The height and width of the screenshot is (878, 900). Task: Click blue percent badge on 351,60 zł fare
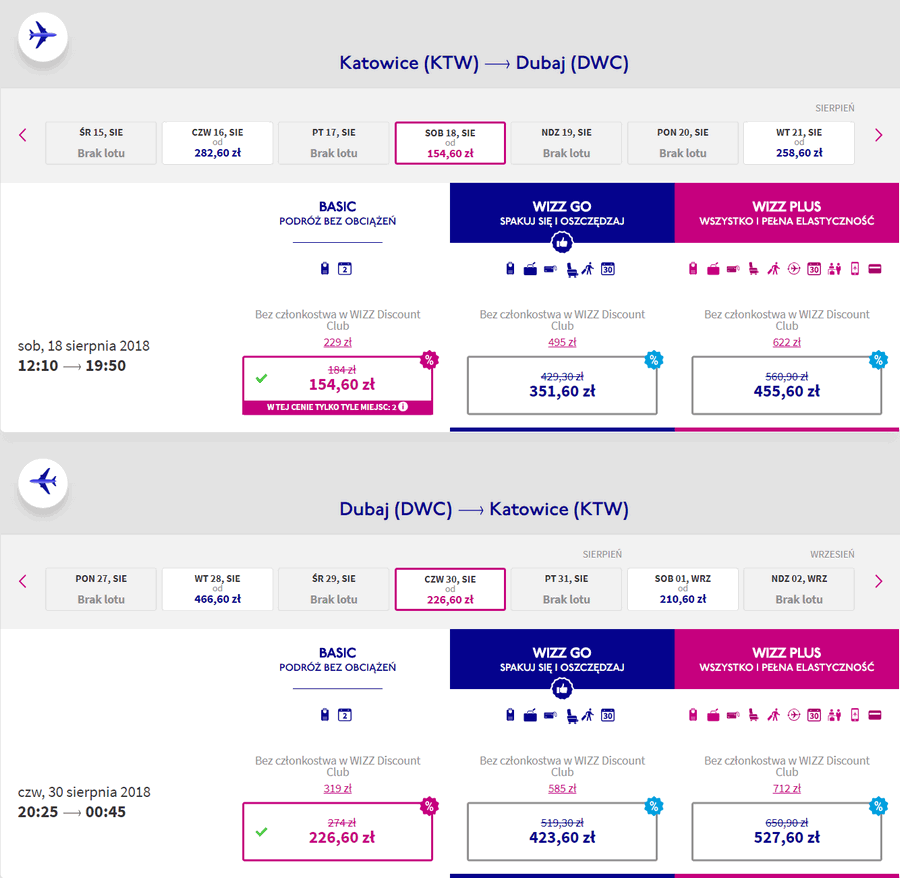[x=654, y=360]
